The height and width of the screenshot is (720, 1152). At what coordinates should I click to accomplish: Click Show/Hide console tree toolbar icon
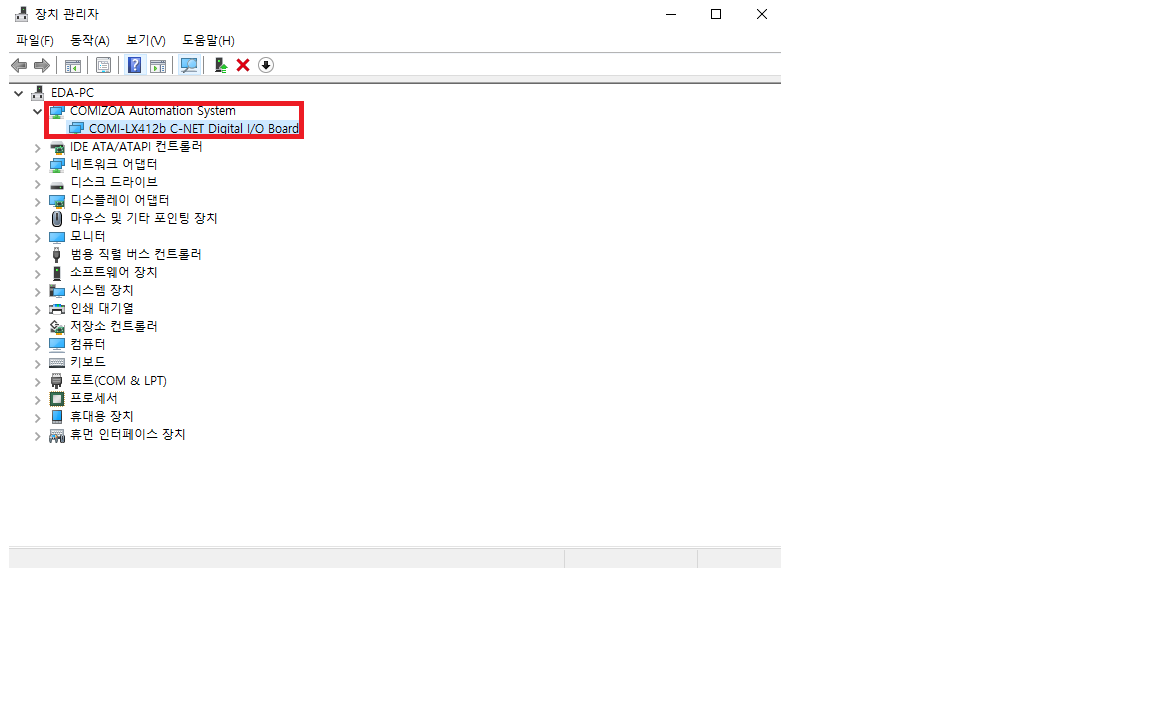(x=72, y=65)
